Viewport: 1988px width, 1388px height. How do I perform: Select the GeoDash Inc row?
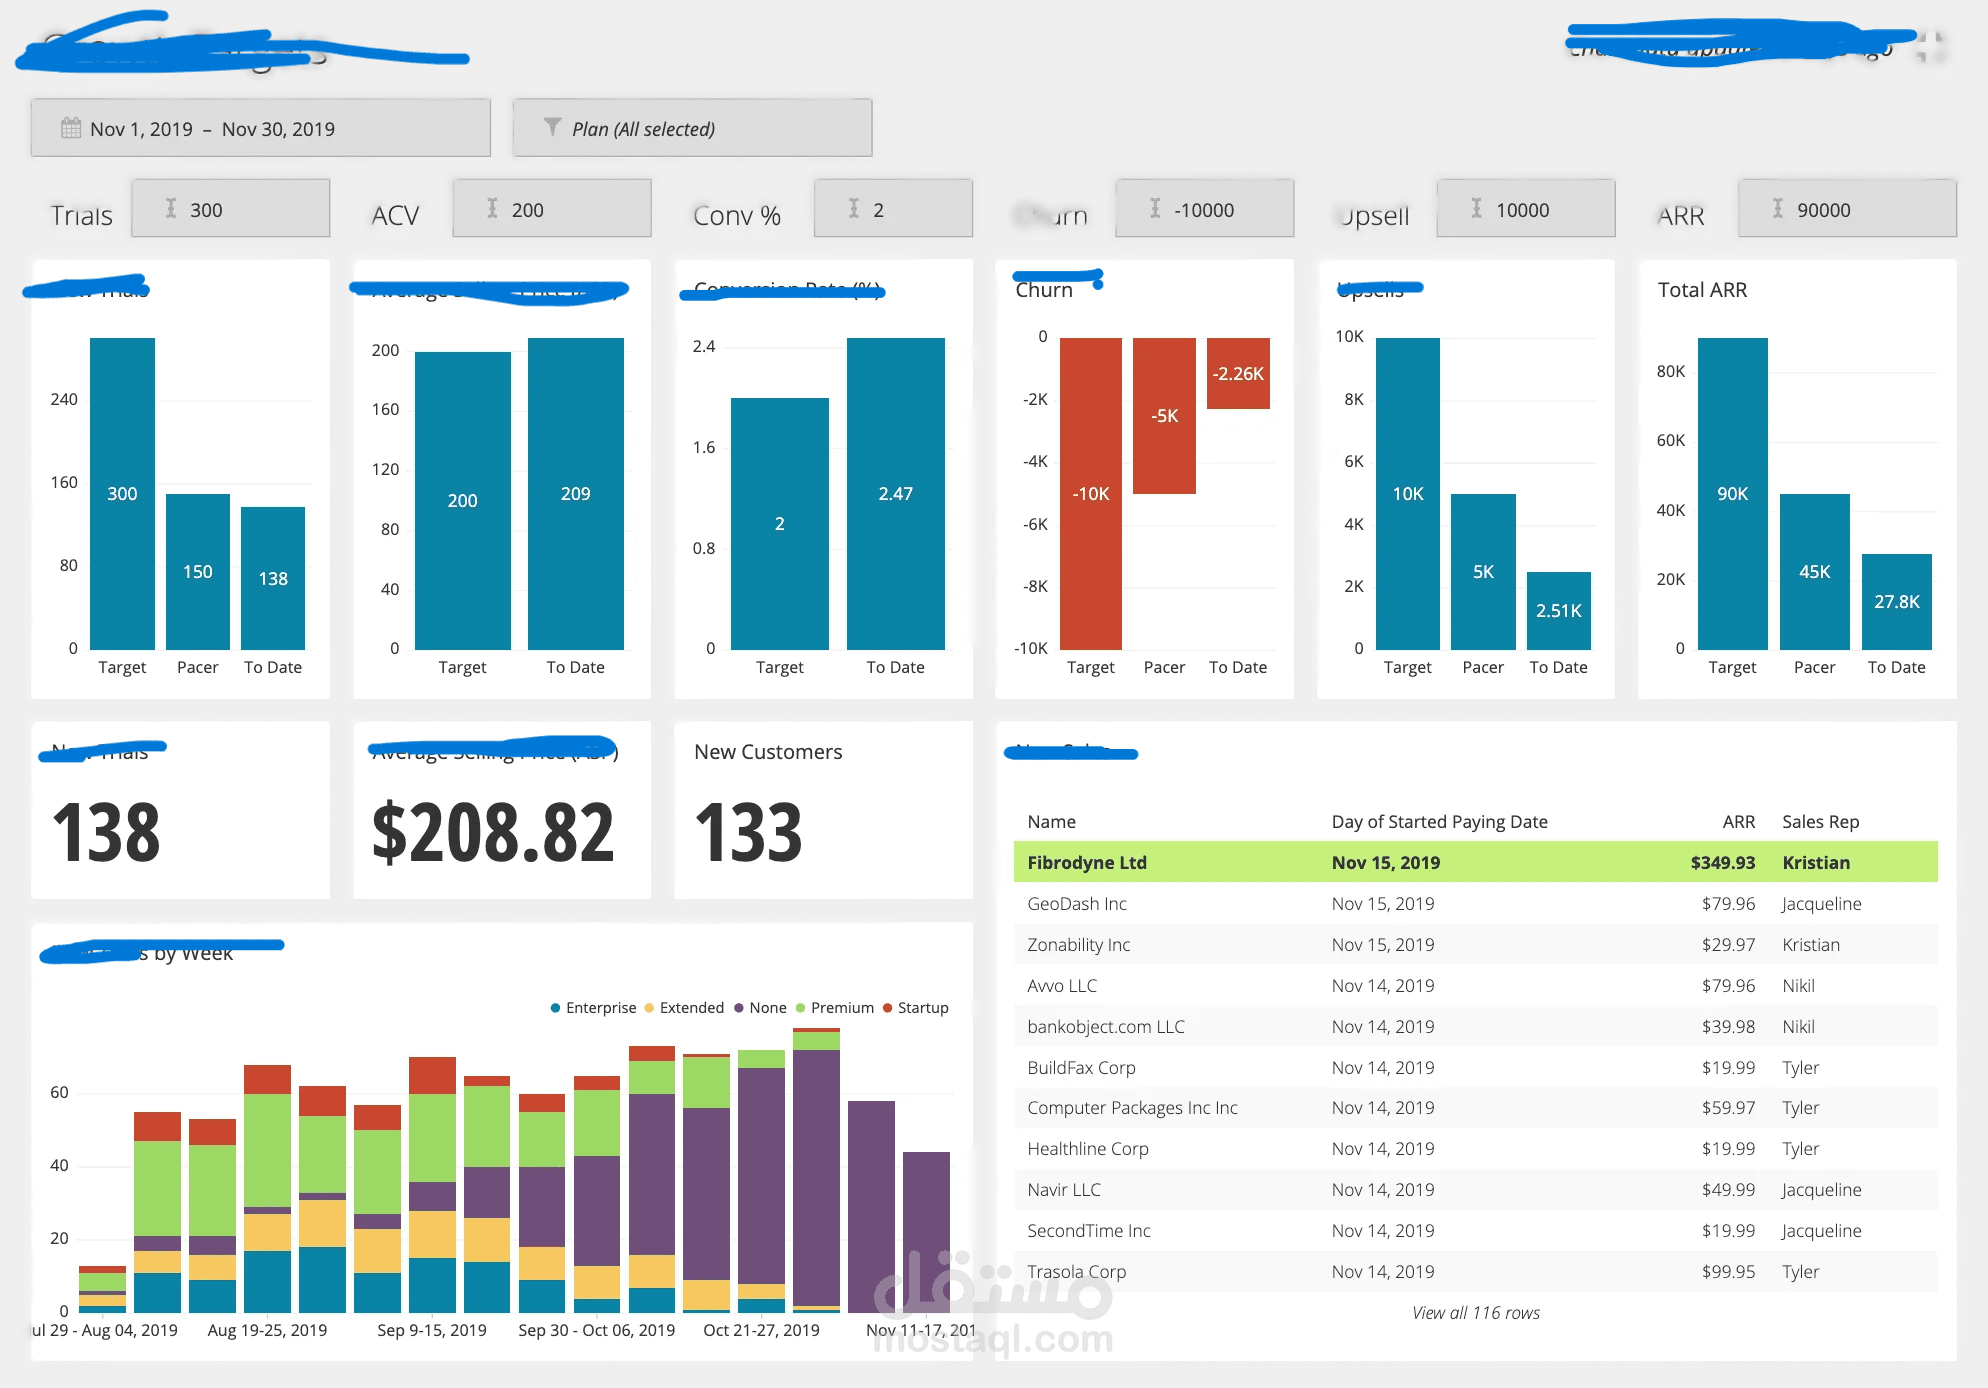[x=1476, y=904]
